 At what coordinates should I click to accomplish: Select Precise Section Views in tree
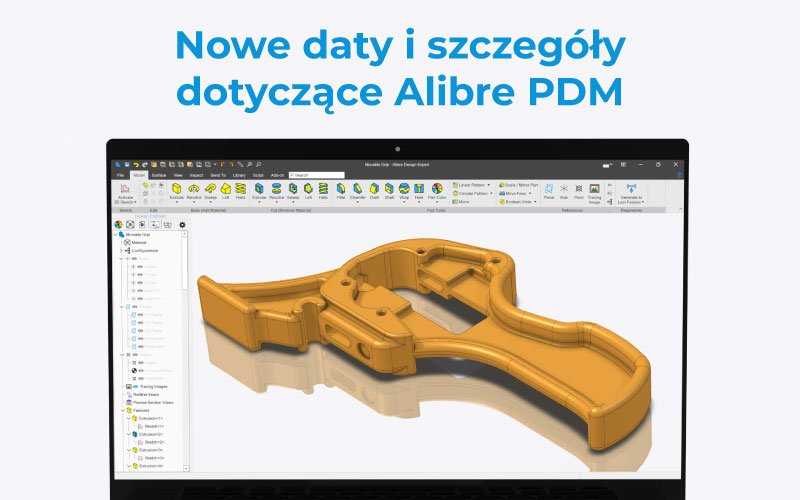149,403
